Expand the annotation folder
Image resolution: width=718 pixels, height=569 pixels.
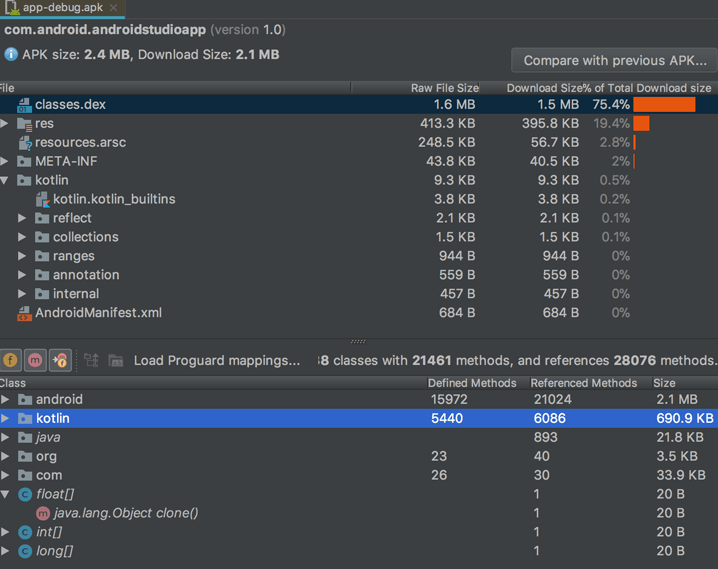pos(22,275)
